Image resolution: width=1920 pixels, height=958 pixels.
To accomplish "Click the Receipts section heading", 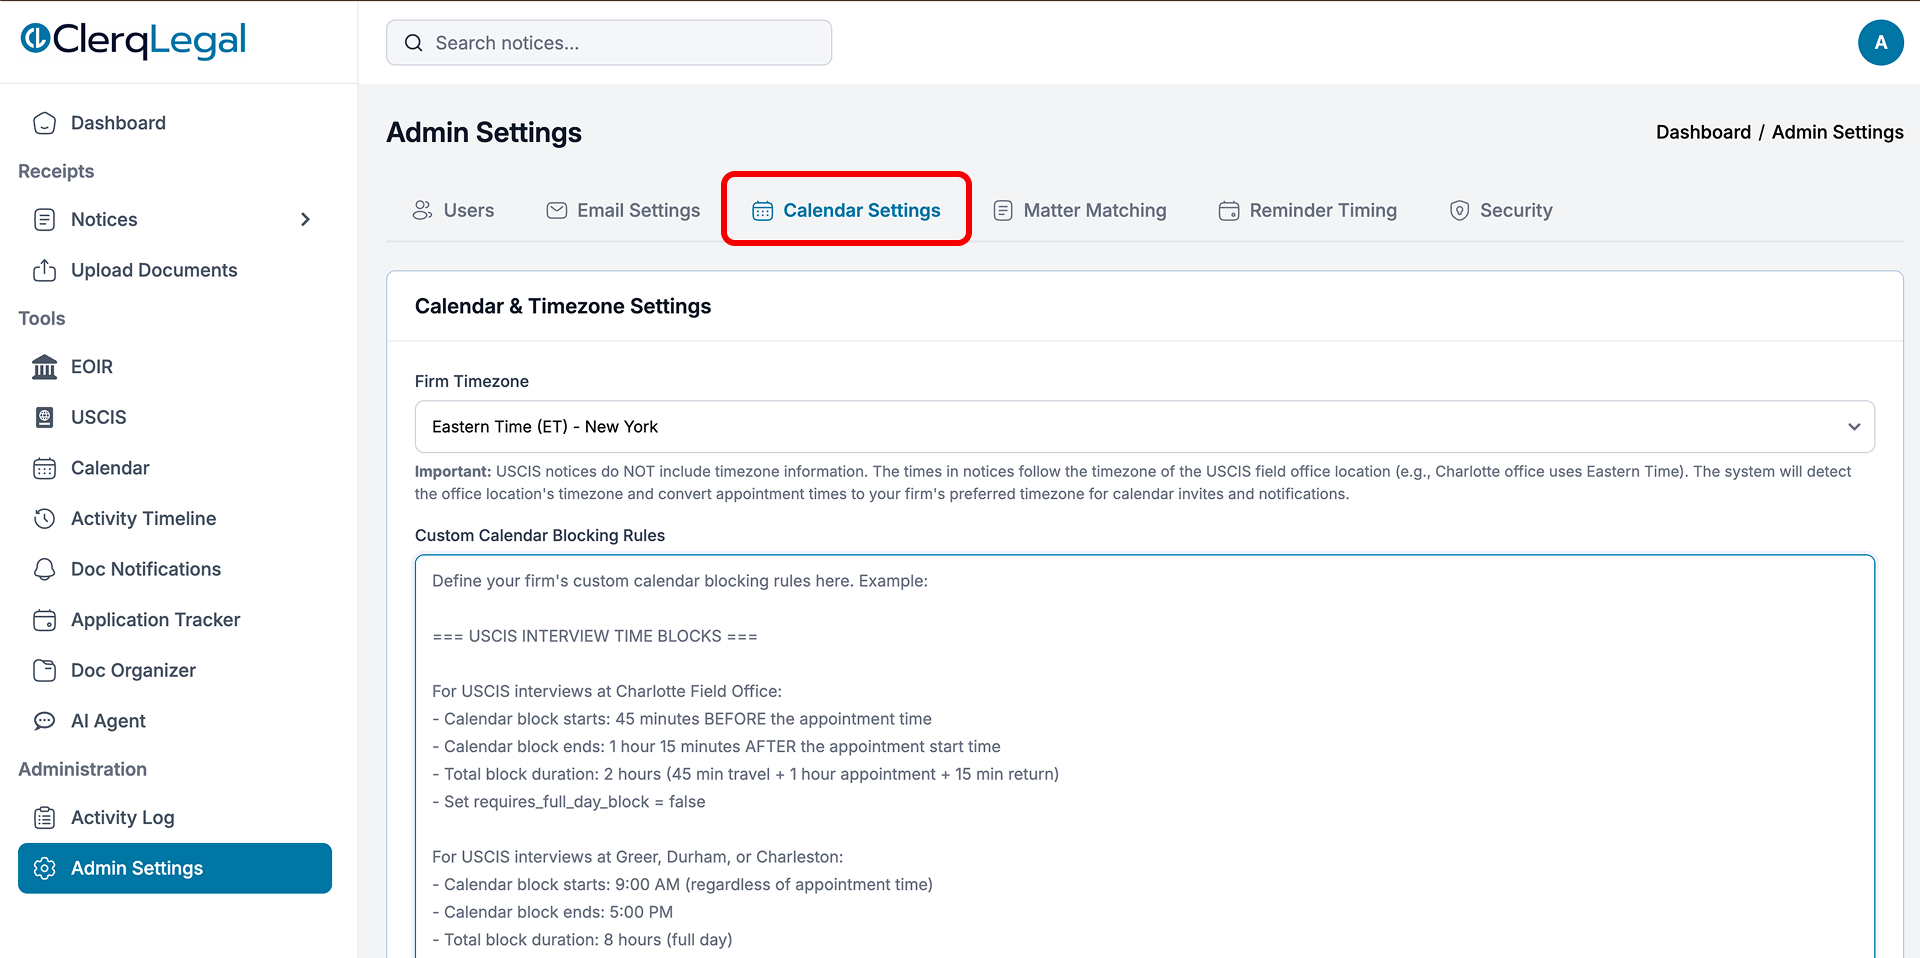I will 56,171.
